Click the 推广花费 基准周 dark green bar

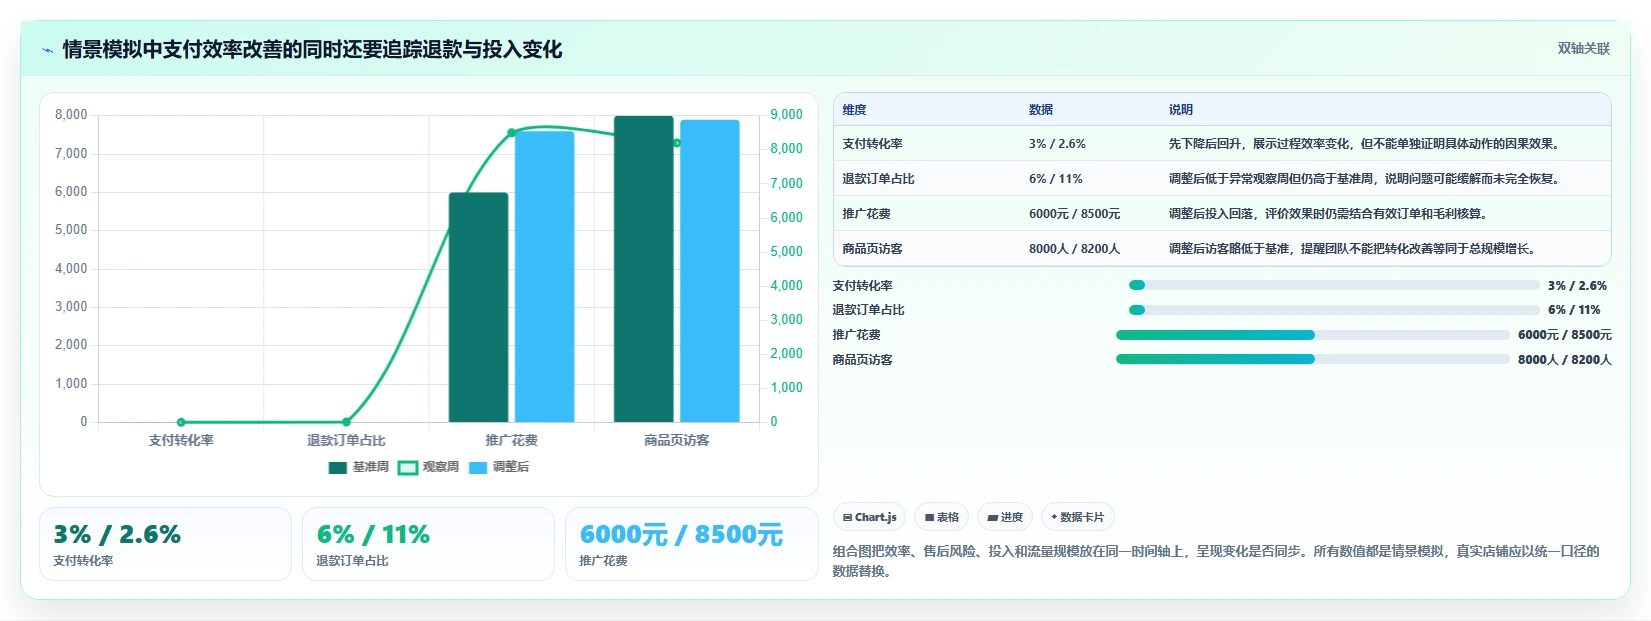coord(478,307)
